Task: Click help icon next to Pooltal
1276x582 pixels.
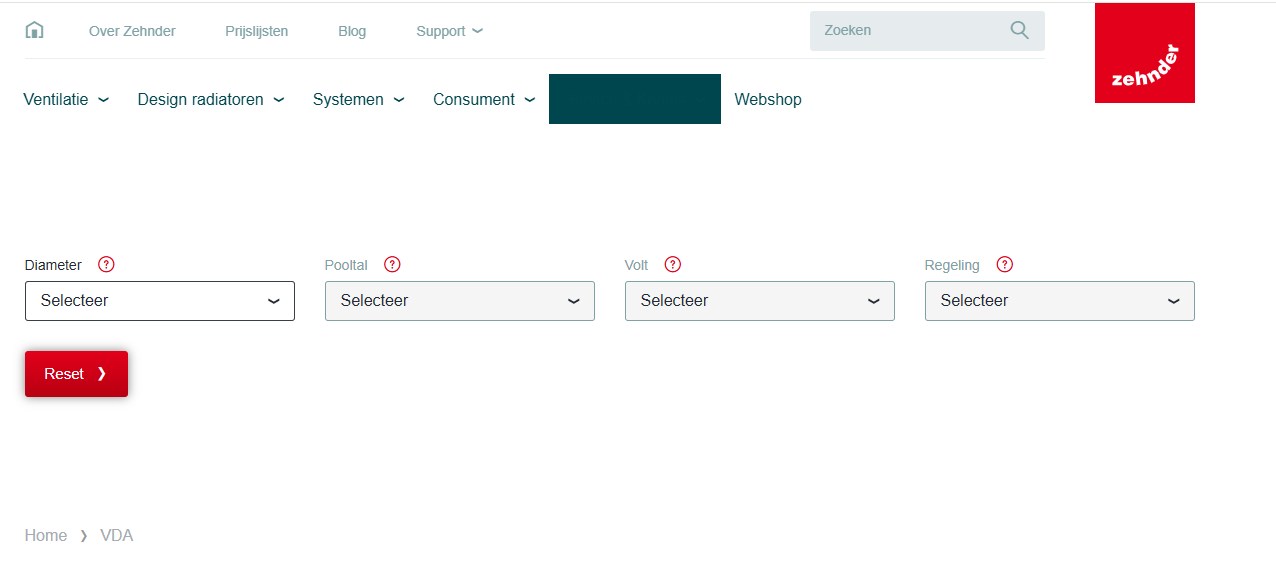Action: click(392, 265)
